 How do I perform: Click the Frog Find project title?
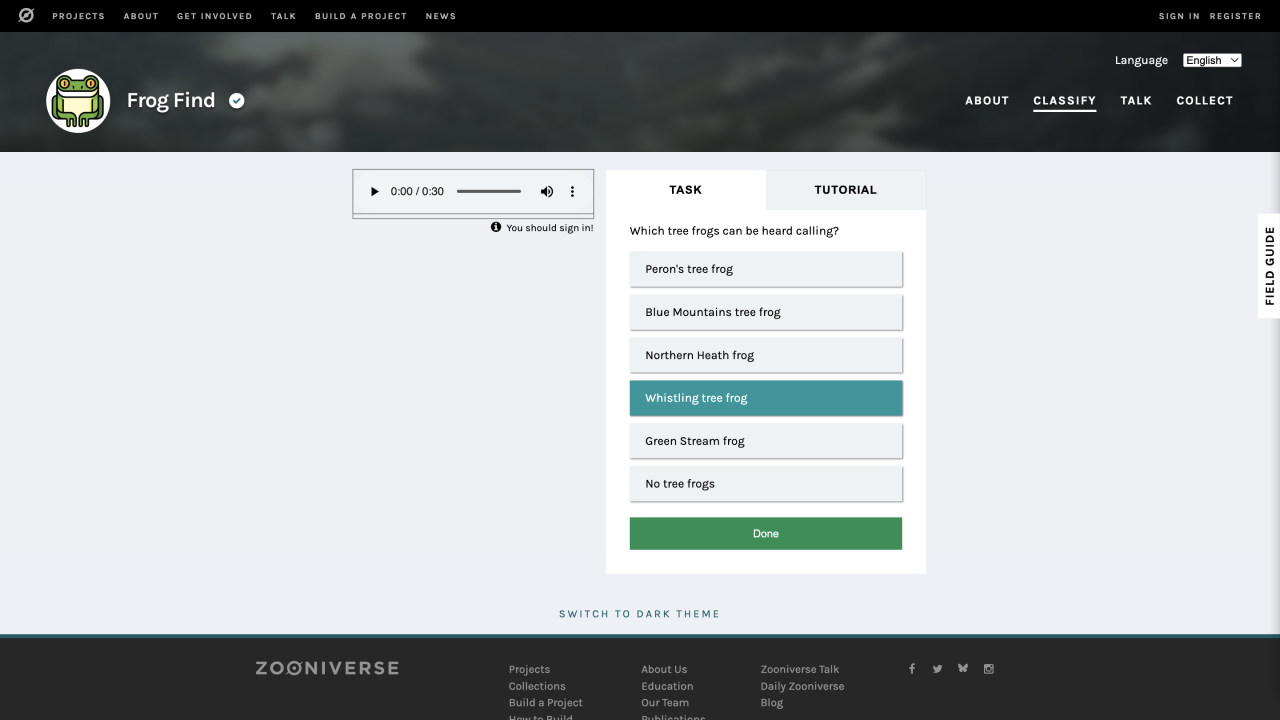click(171, 100)
